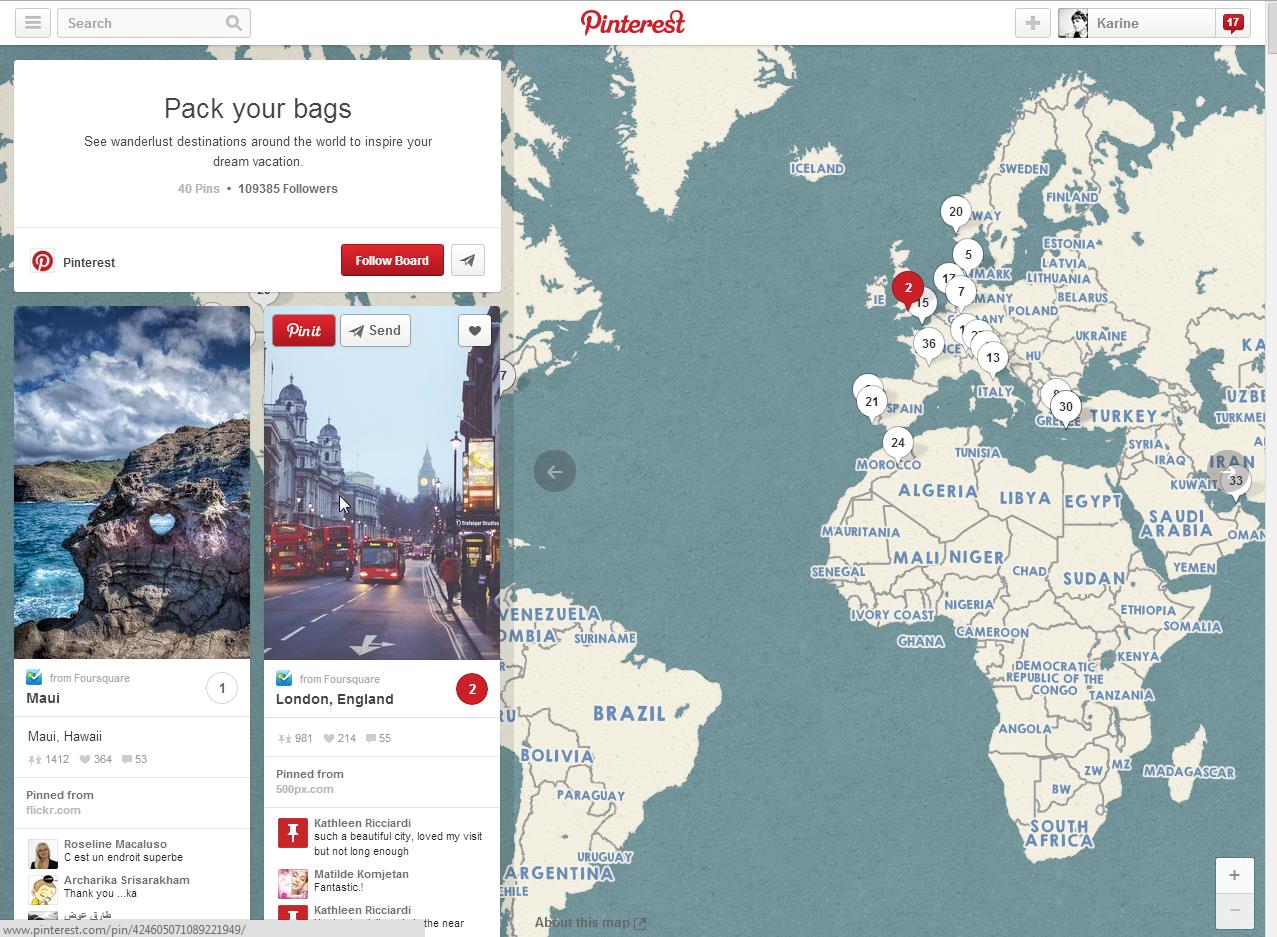Click the Foursquare icon on the Maui pin
1277x937 pixels.
pyautogui.click(x=34, y=677)
